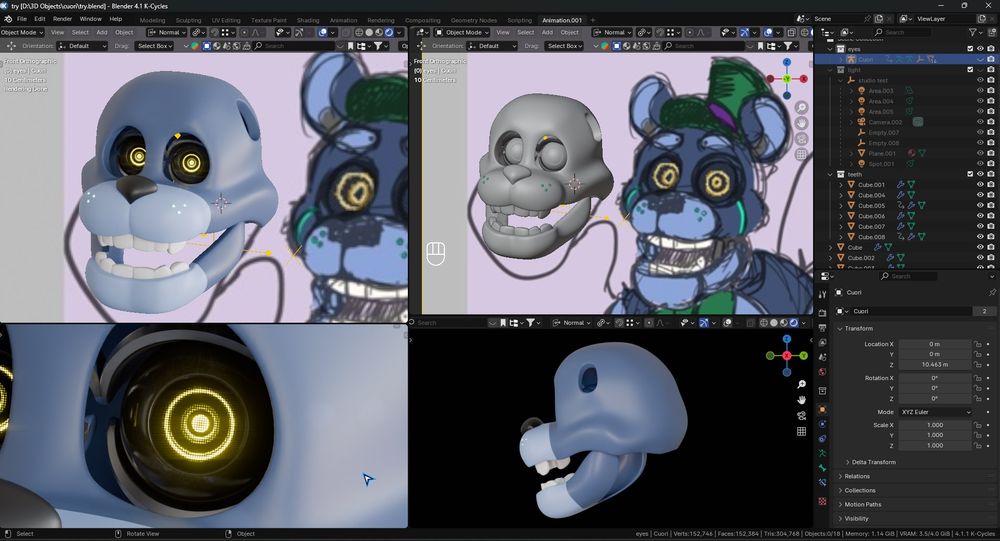Image resolution: width=1000 pixels, height=541 pixels.
Task: Open the Object properties tab
Action: (823, 409)
